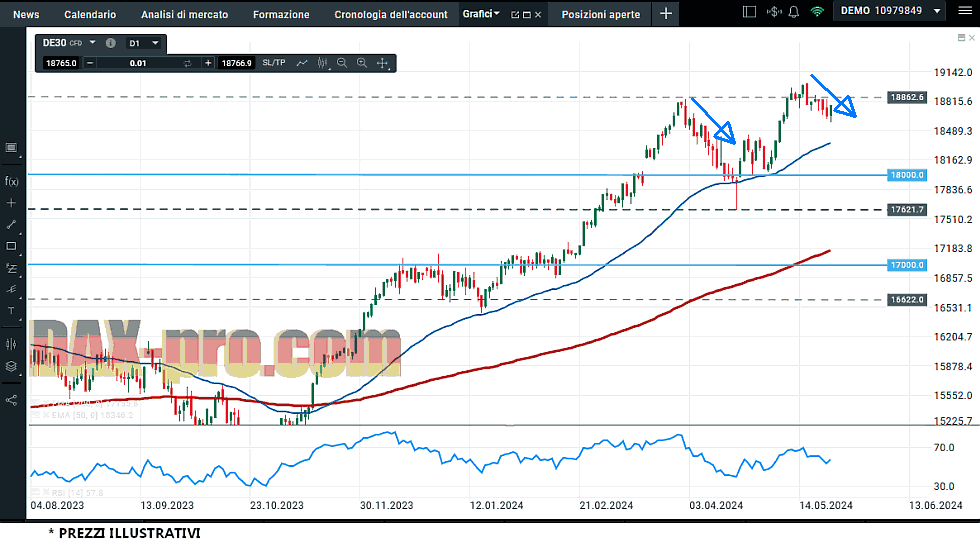
Task: Zoom in the chart
Action: [x=362, y=63]
